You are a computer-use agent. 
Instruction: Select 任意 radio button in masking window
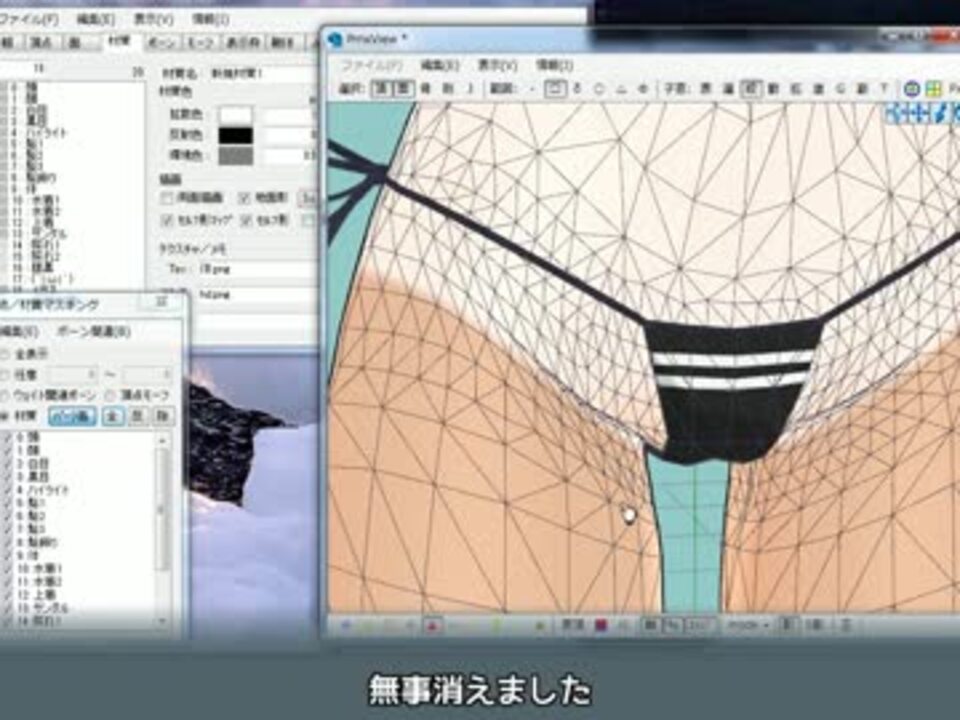5,374
